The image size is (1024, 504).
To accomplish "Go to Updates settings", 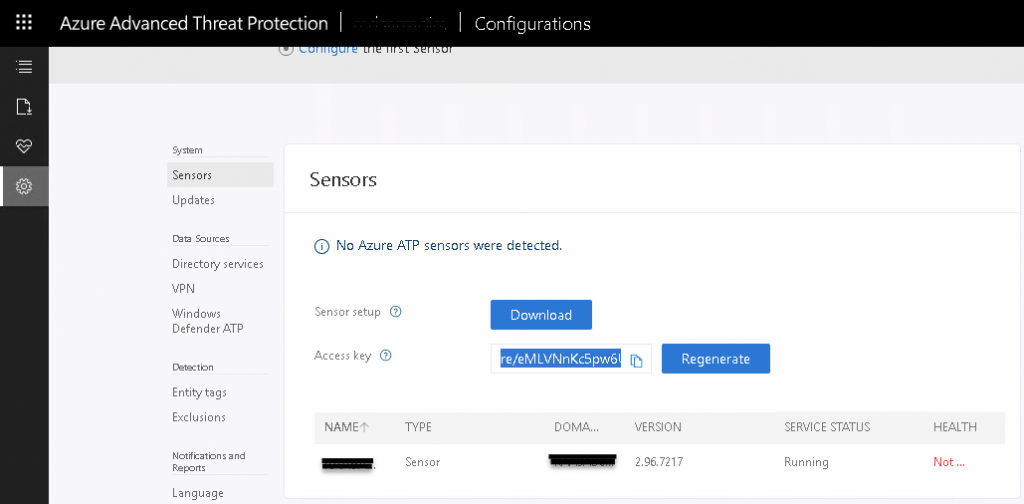I will [193, 200].
